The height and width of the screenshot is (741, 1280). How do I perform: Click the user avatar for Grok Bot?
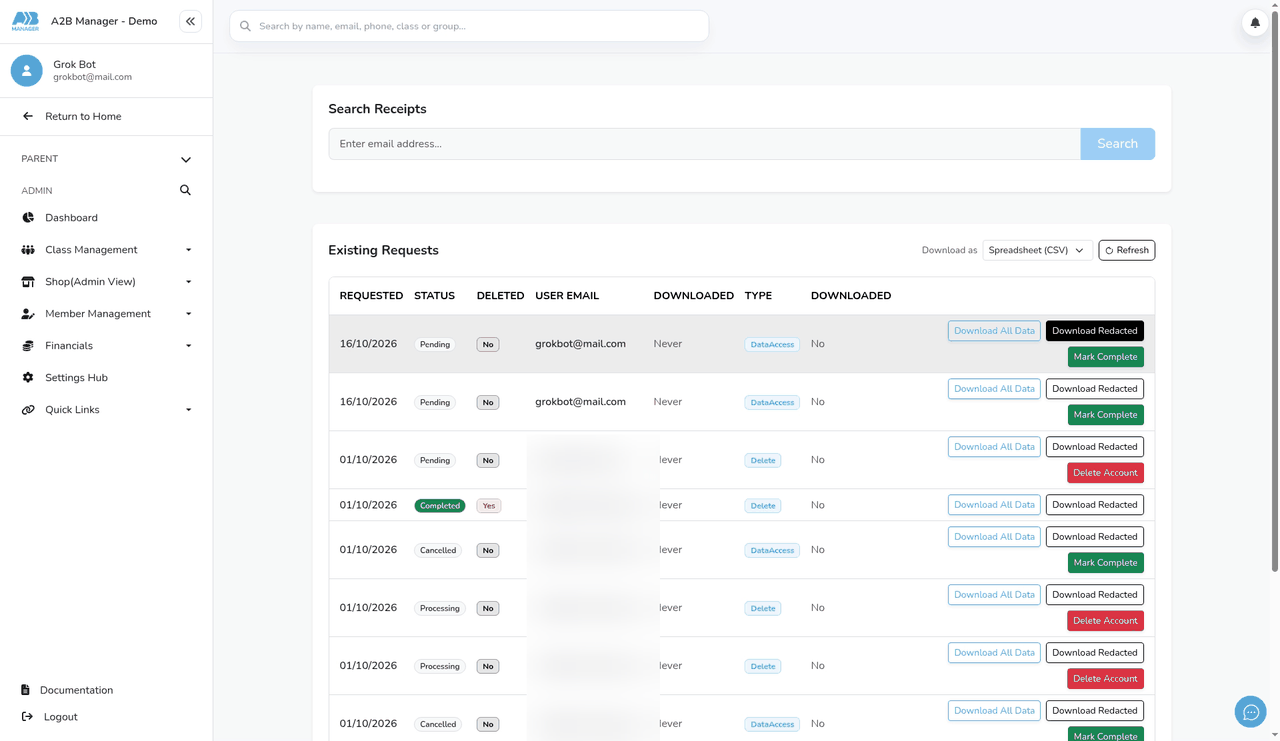[x=27, y=70]
